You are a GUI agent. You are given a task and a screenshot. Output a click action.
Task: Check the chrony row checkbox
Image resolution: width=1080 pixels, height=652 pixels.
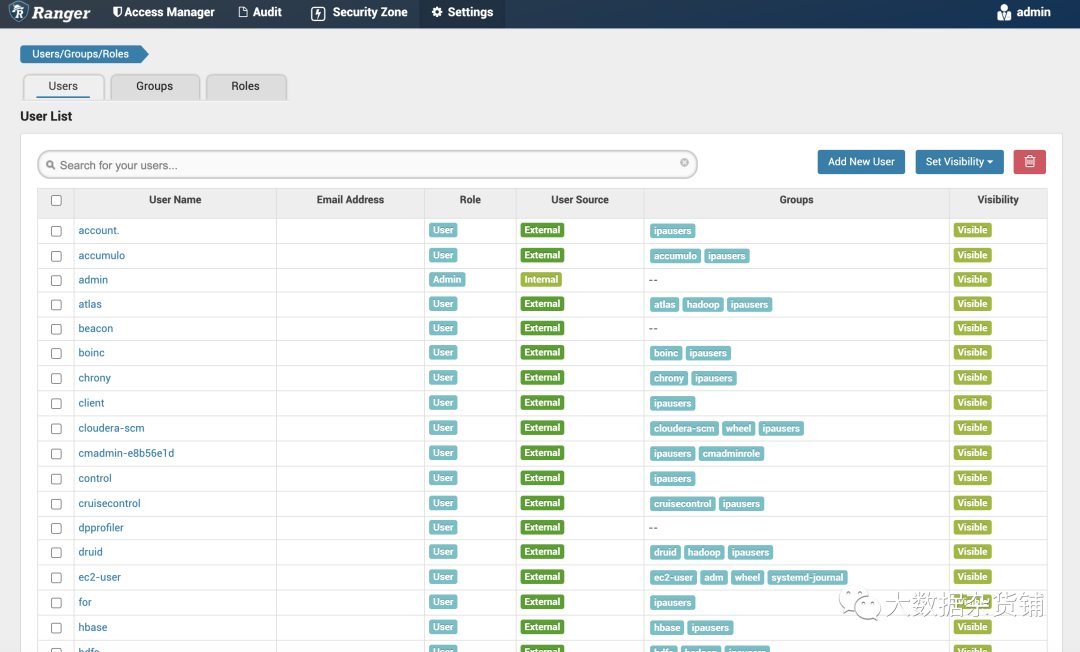pyautogui.click(x=56, y=379)
